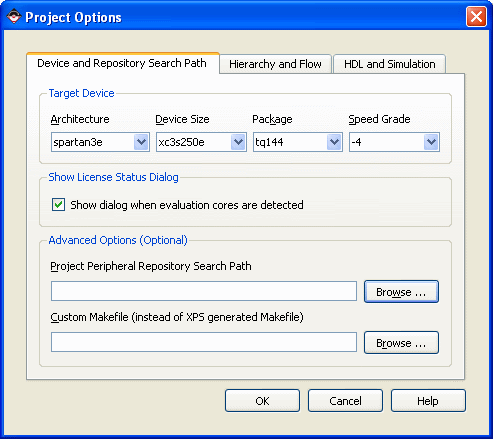This screenshot has height=439, width=493.
Task: Open the Architecture dropdown arrow
Action: pos(141,142)
